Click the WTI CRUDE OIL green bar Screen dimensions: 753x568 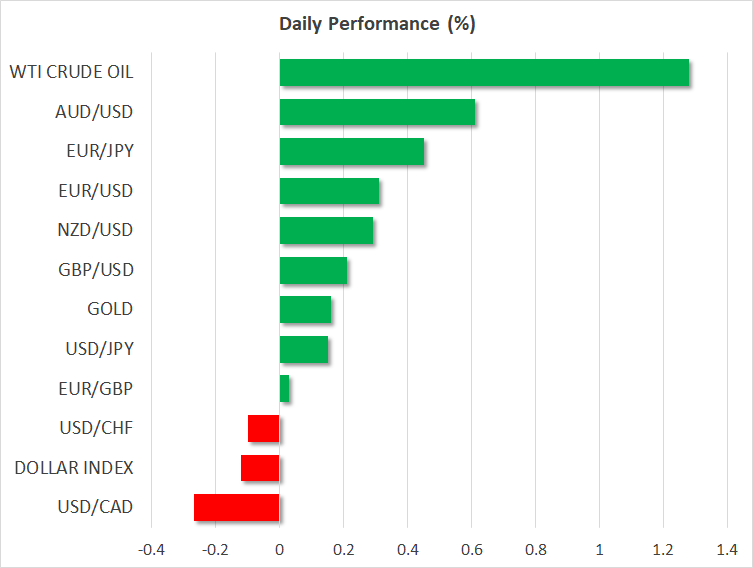[x=484, y=72]
